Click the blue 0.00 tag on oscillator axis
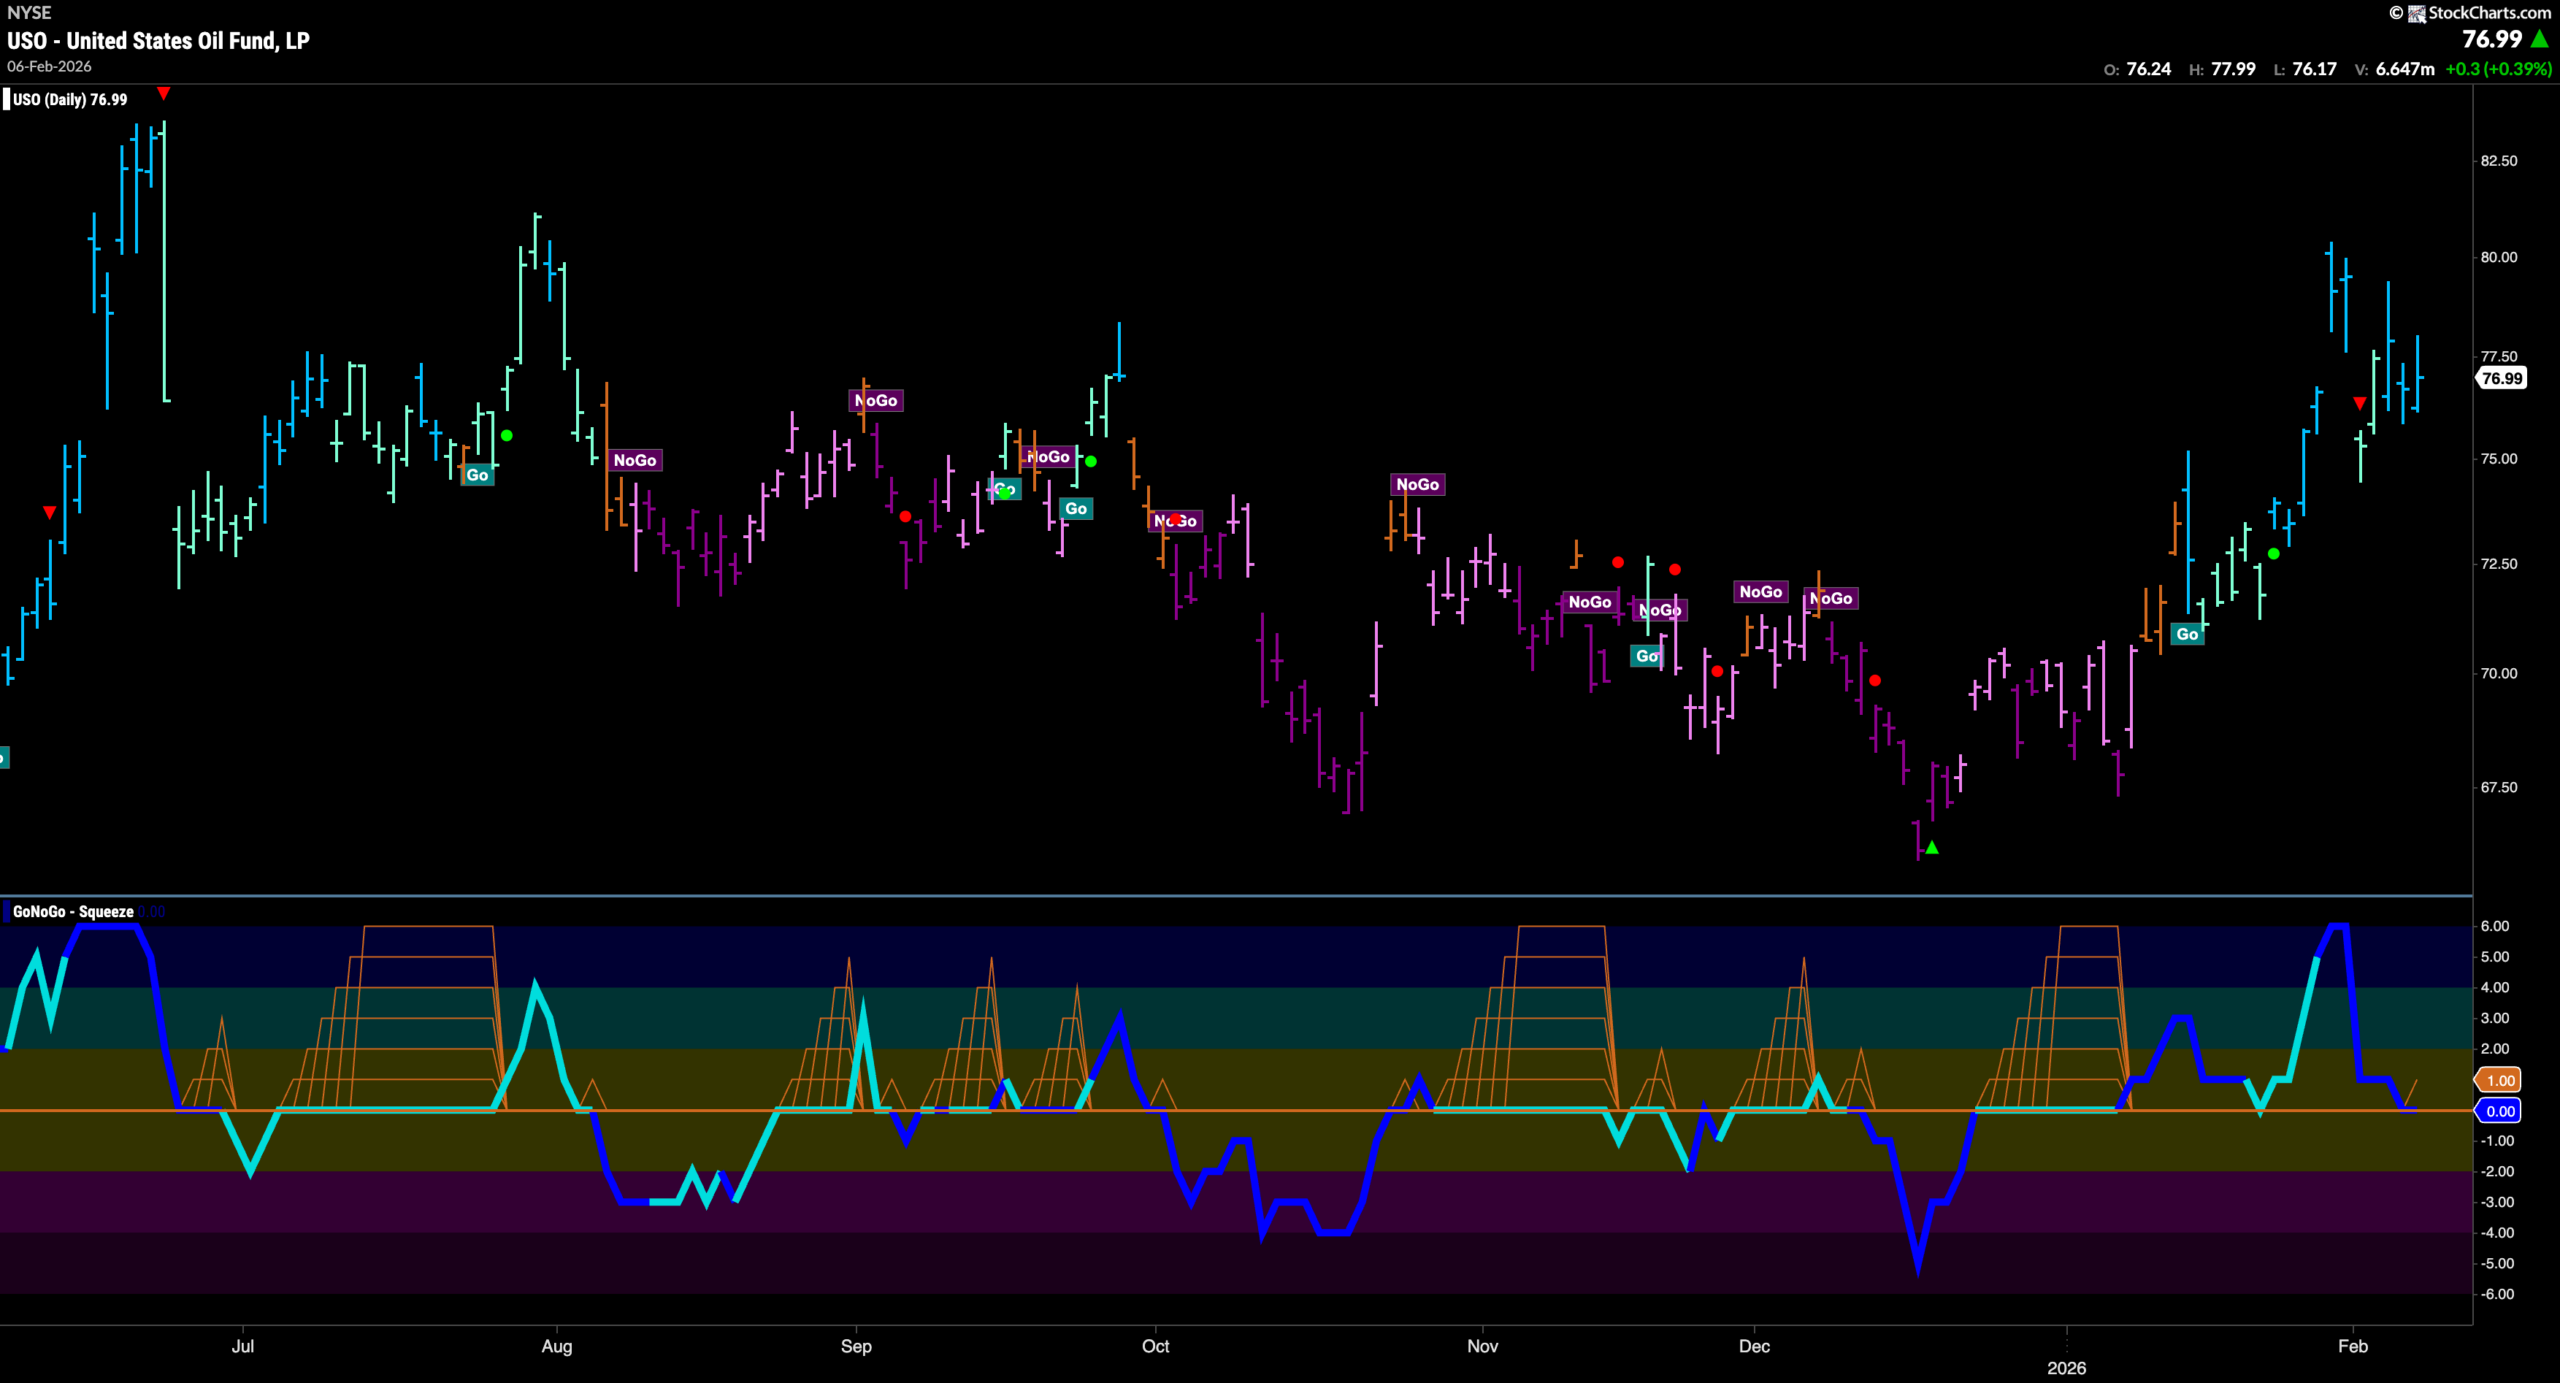Image resolution: width=2560 pixels, height=1383 pixels. pyautogui.click(x=2499, y=1111)
